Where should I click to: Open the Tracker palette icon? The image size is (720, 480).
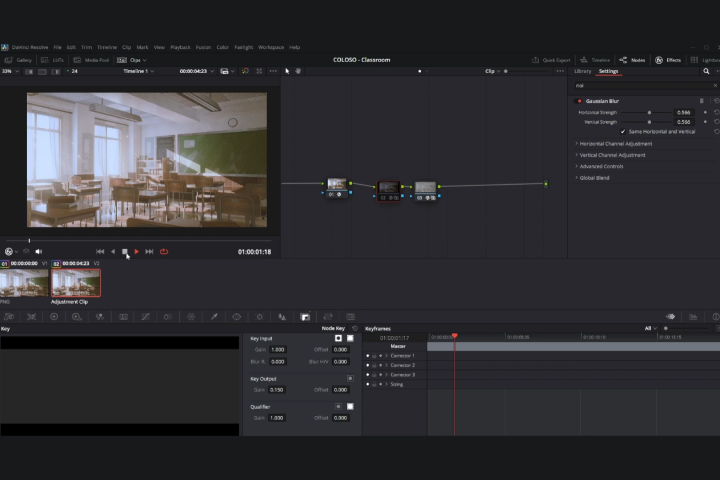[259, 316]
